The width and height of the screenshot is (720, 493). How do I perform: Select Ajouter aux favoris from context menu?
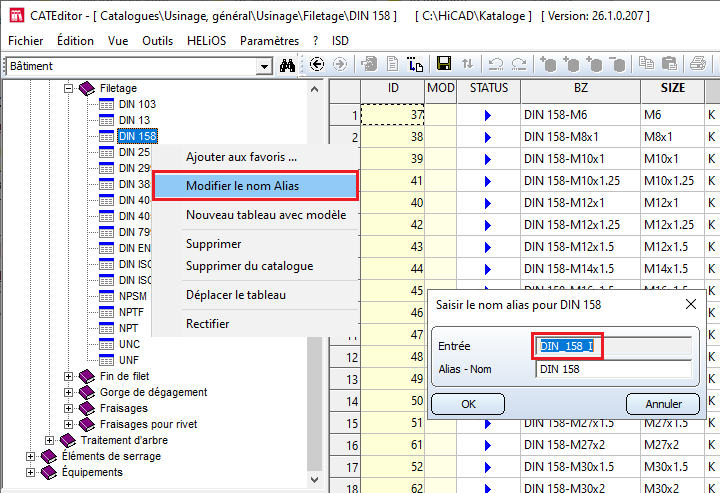241,157
